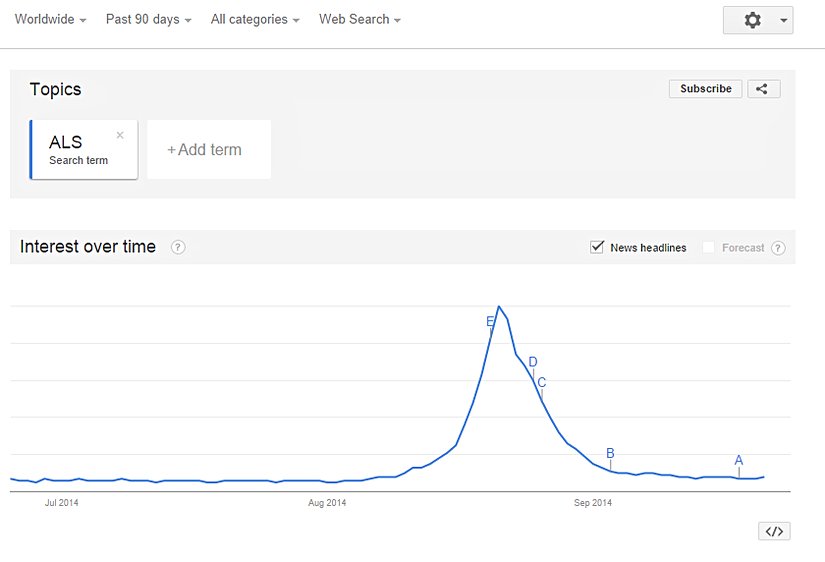Enable the Forecast checkbox
Screen dimensions: 825x562
click(x=709, y=247)
